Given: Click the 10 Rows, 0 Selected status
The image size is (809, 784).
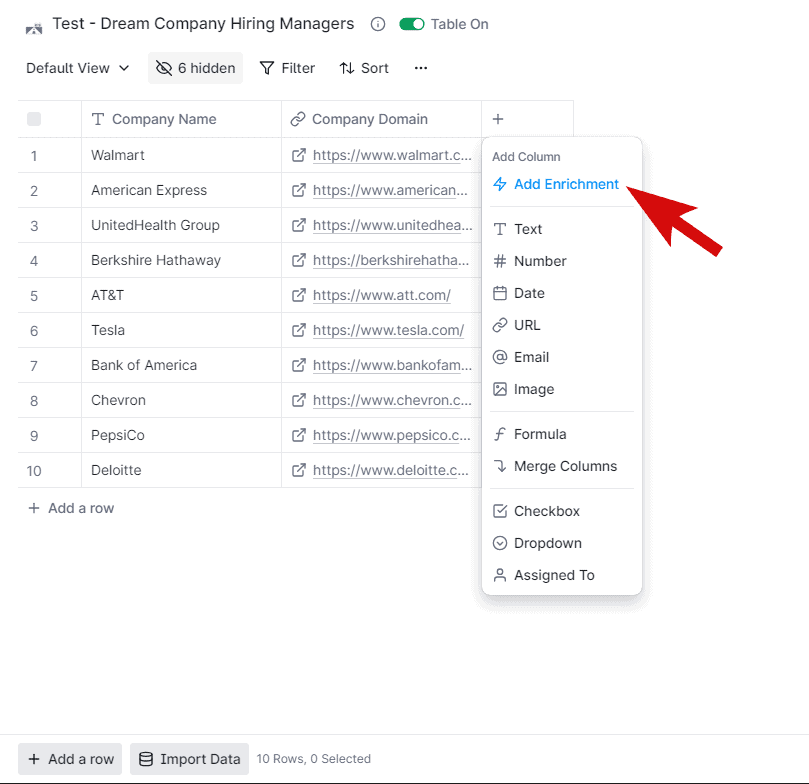Looking at the screenshot, I should pos(314,759).
